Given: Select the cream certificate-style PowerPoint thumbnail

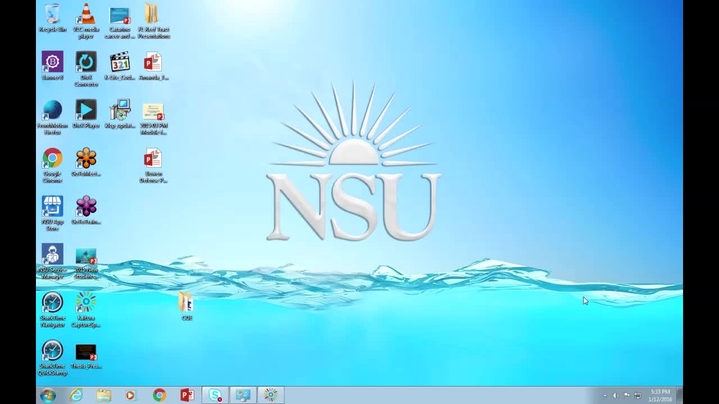Looking at the screenshot, I should coord(153,112).
